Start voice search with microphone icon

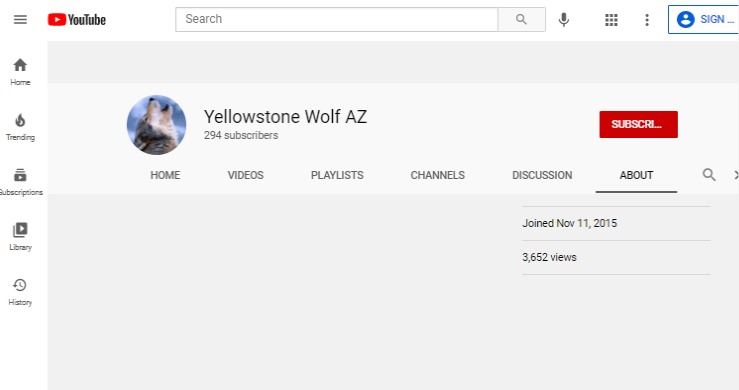tap(564, 19)
